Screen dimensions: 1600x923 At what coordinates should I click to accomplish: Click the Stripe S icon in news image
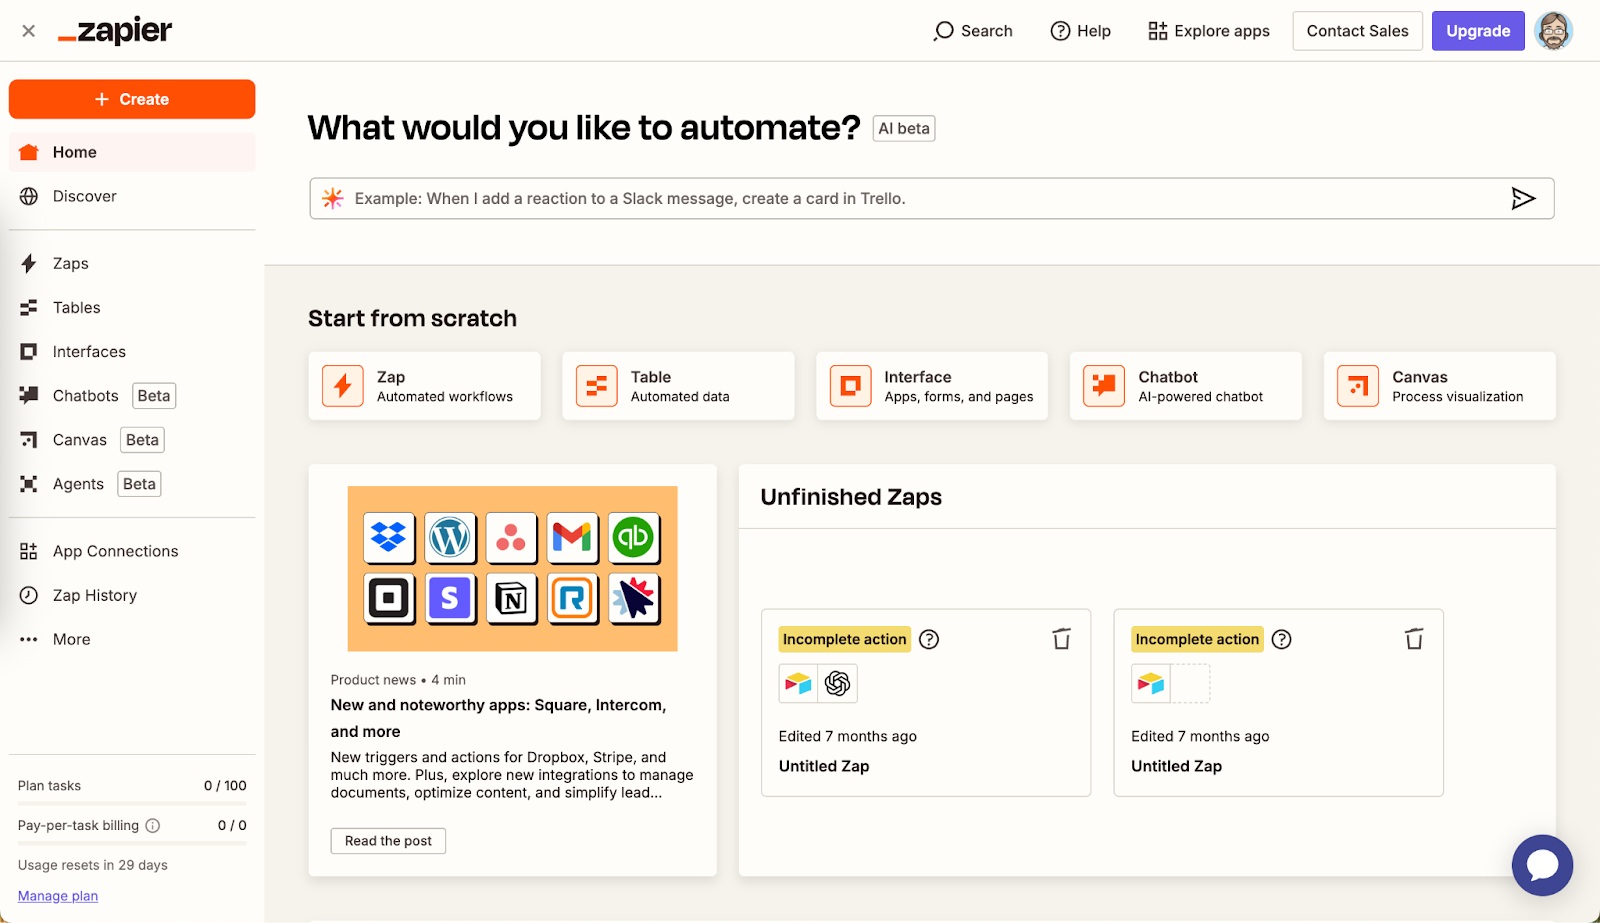coord(450,599)
